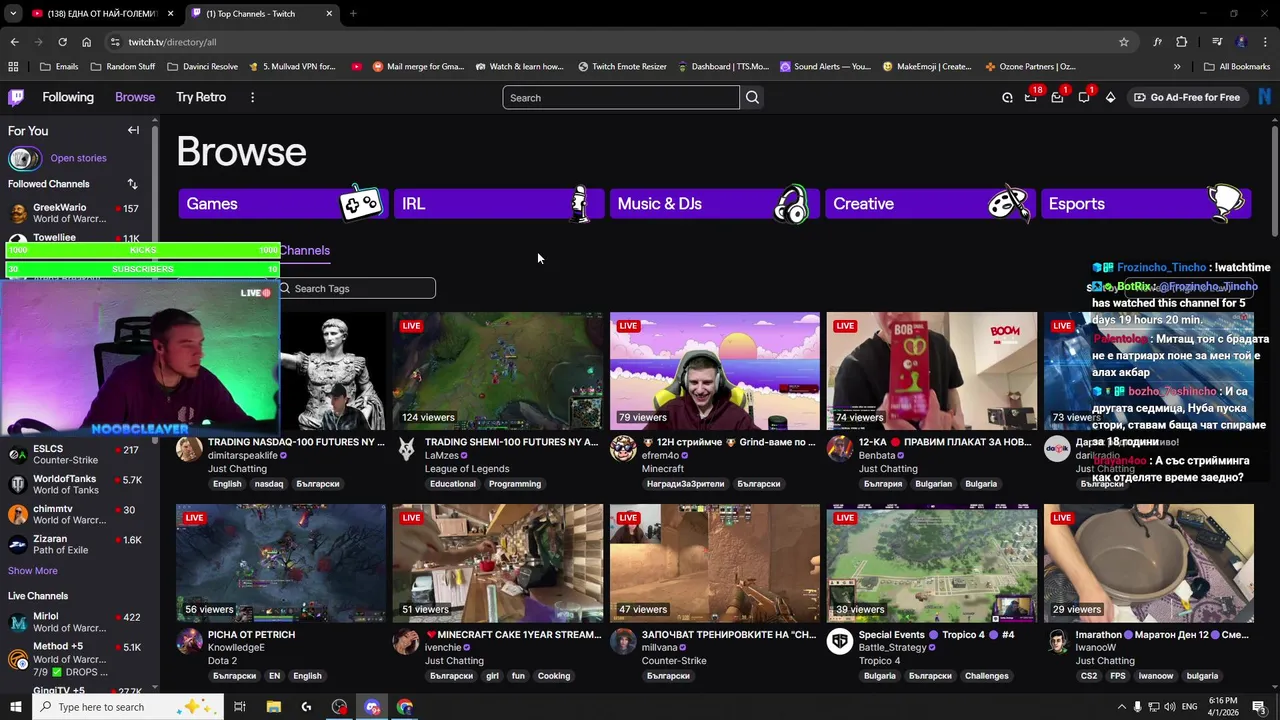Click Try Retro in top navigation
This screenshot has width=1280, height=720.
click(201, 97)
